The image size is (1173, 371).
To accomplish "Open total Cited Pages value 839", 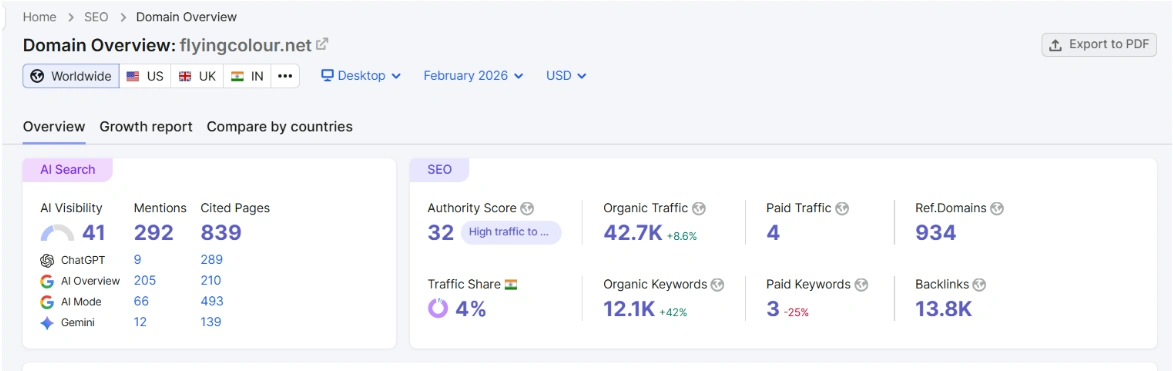I will (x=221, y=233).
